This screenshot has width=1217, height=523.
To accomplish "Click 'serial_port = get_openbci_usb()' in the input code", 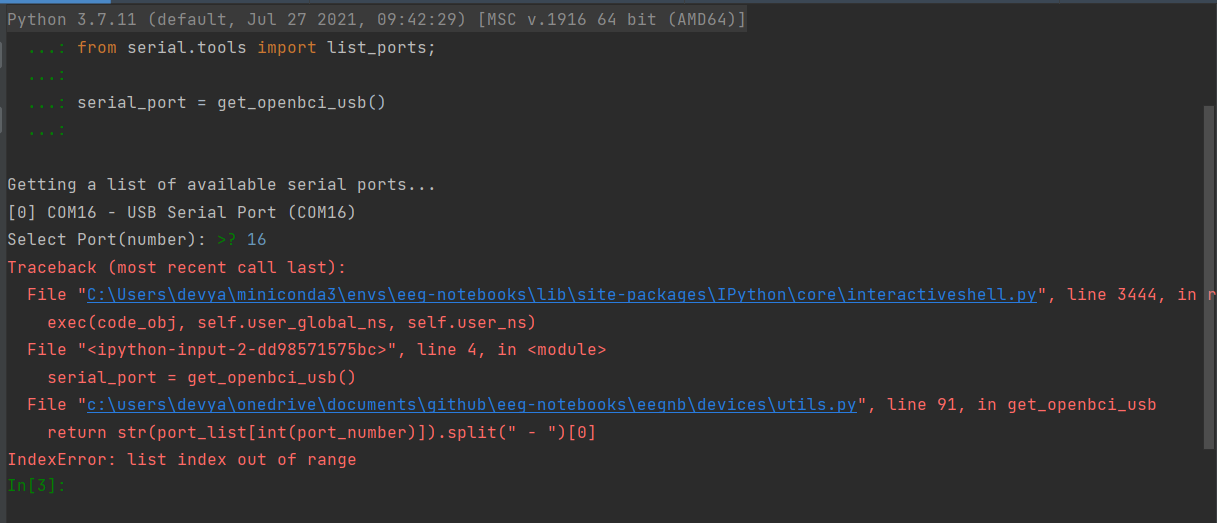I will [232, 103].
